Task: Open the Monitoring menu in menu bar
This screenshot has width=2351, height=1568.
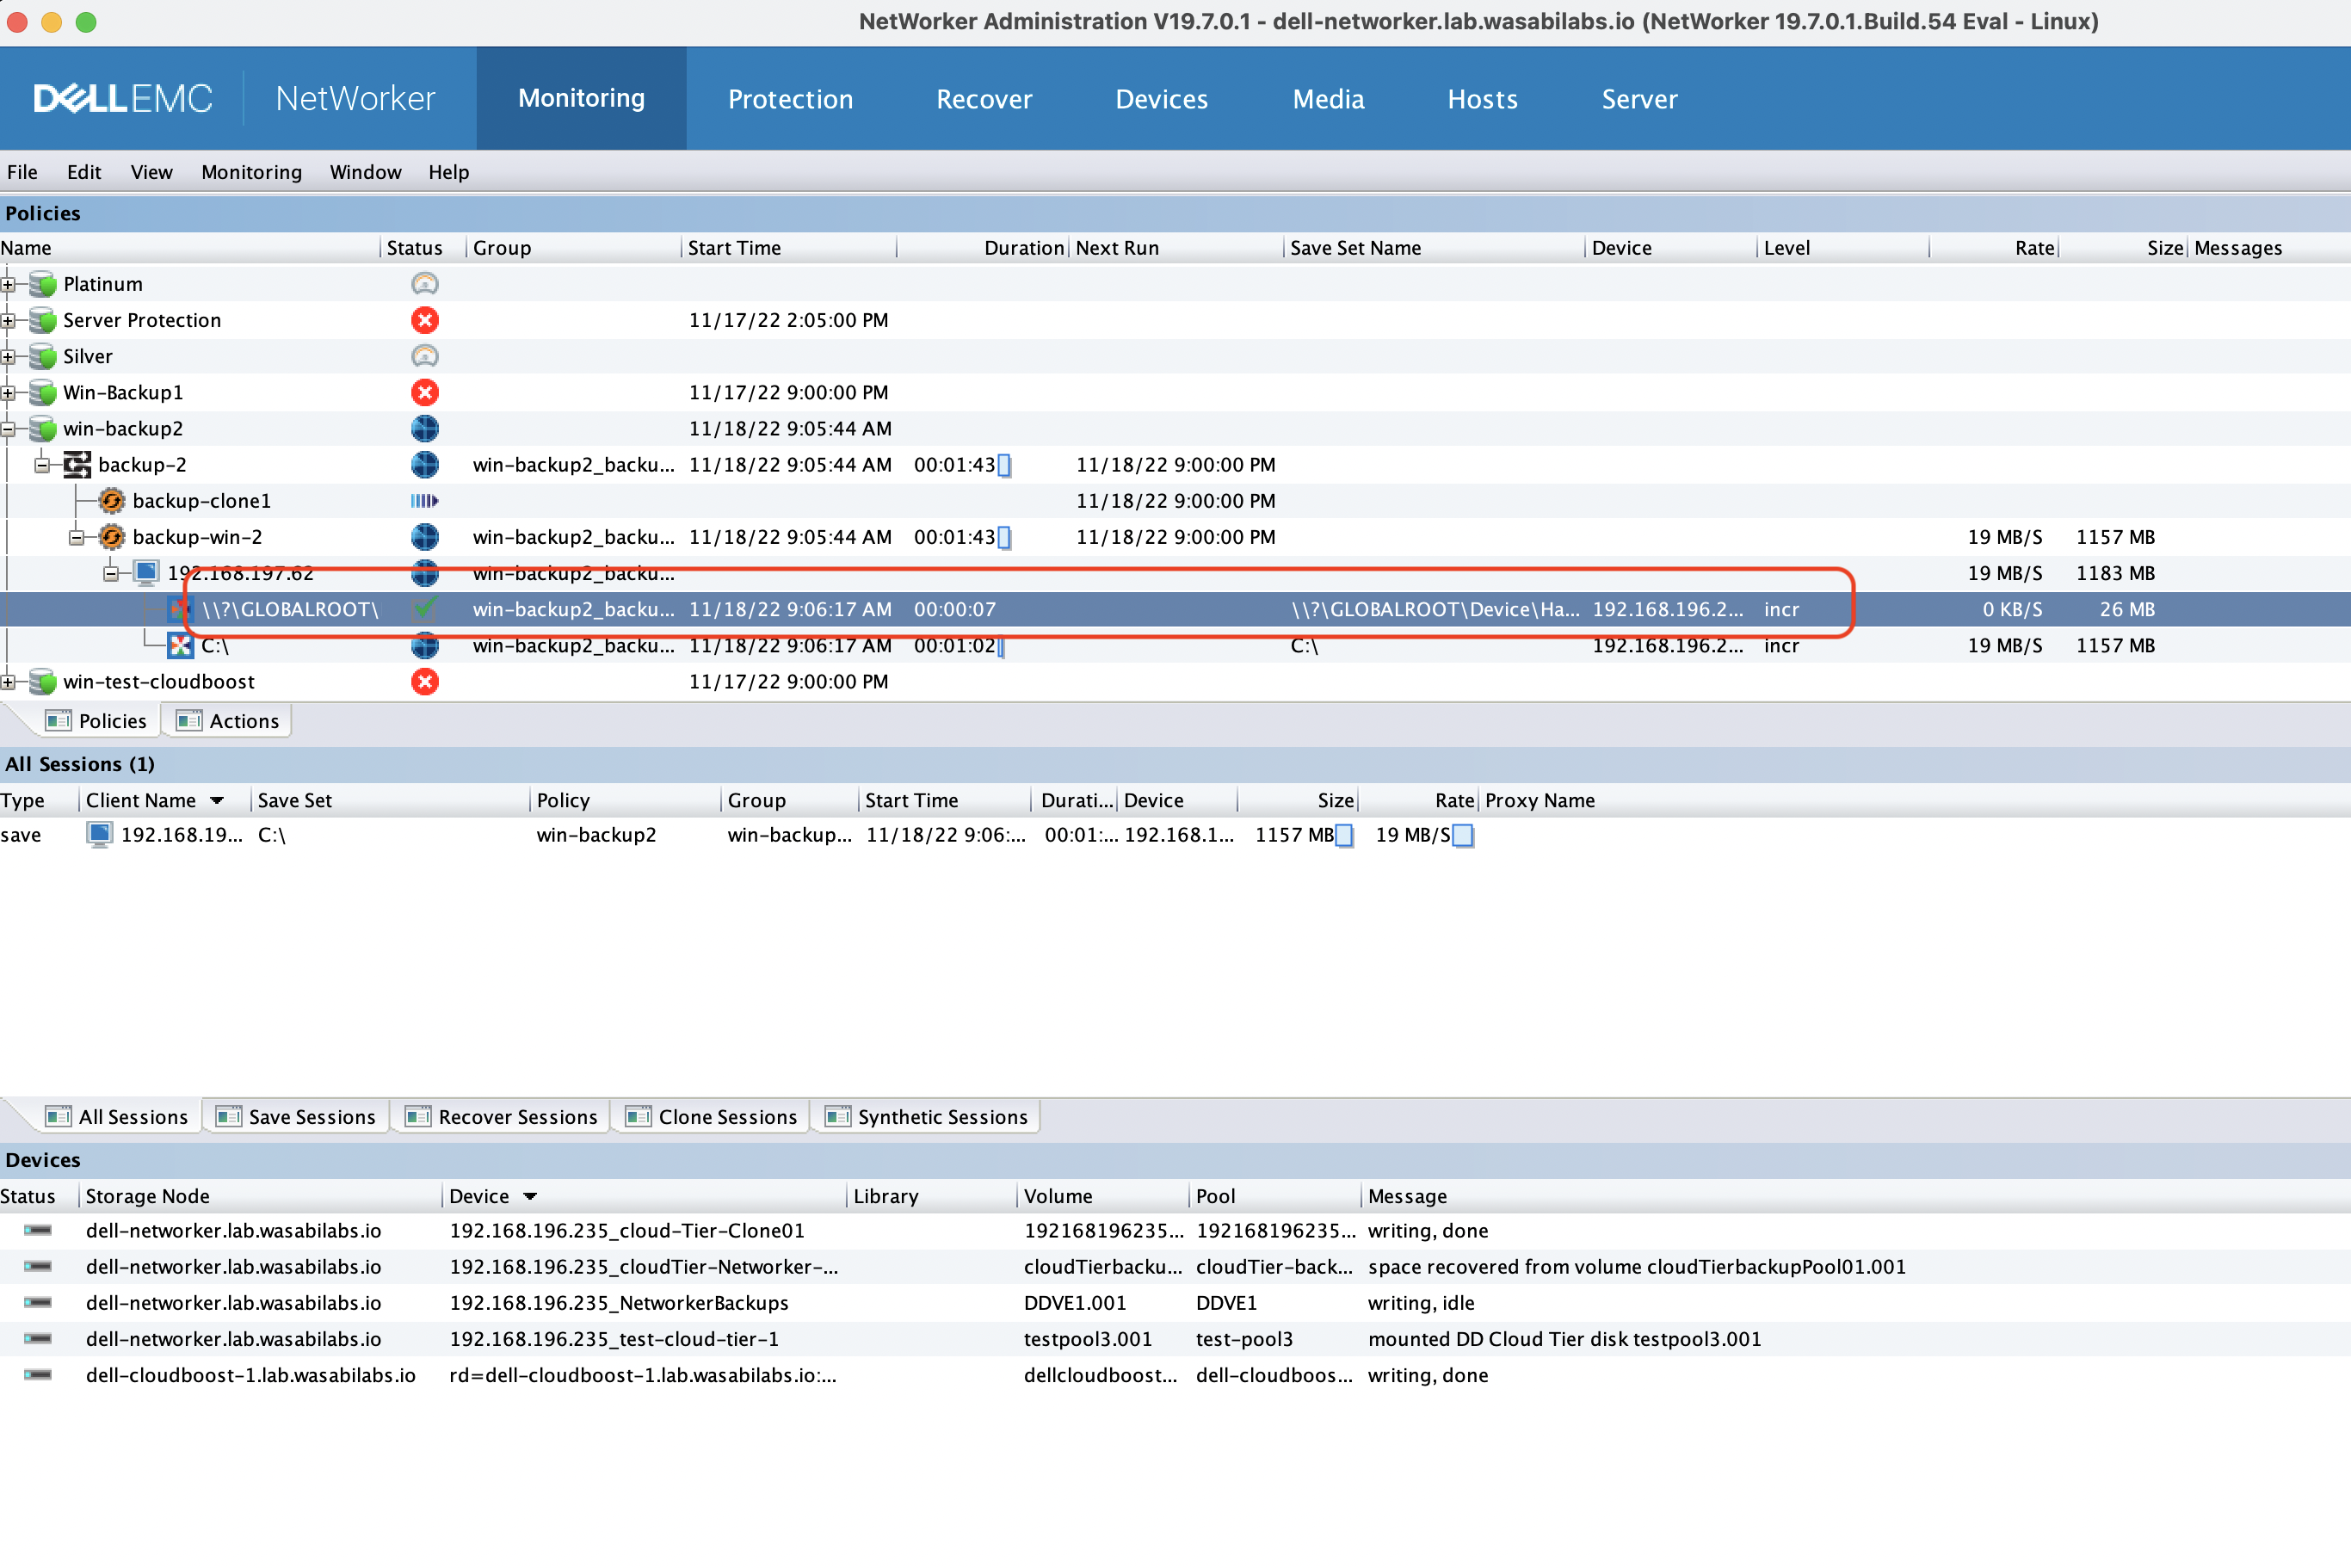Action: pos(251,172)
